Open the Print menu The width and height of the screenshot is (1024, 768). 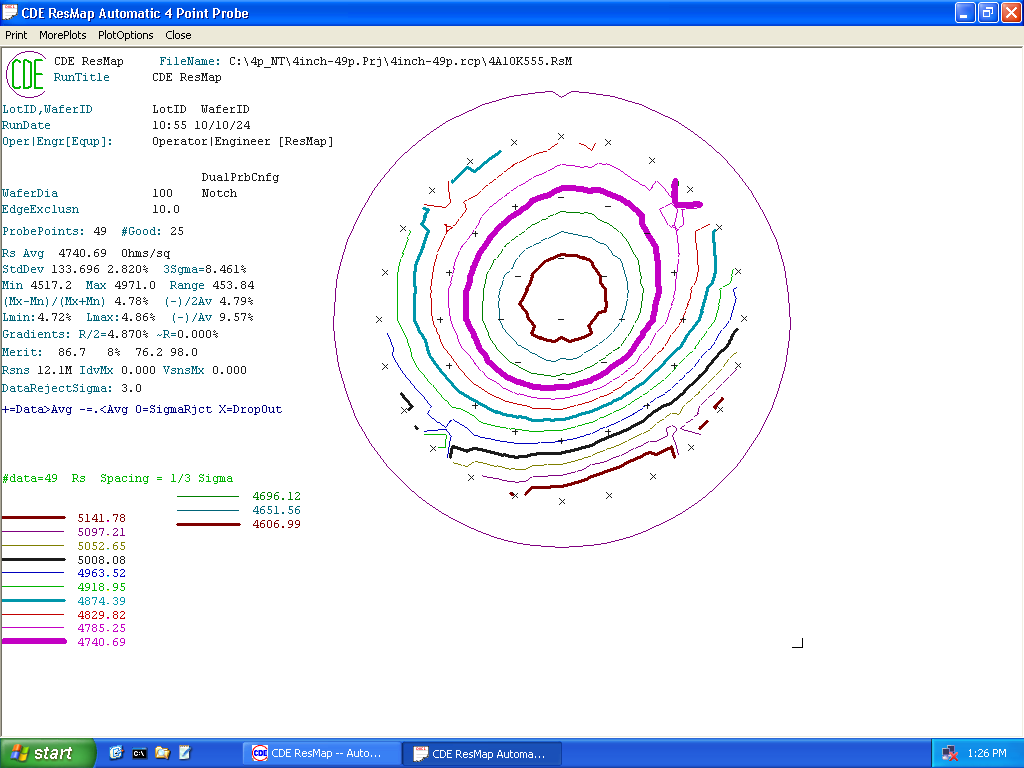[x=16, y=35]
